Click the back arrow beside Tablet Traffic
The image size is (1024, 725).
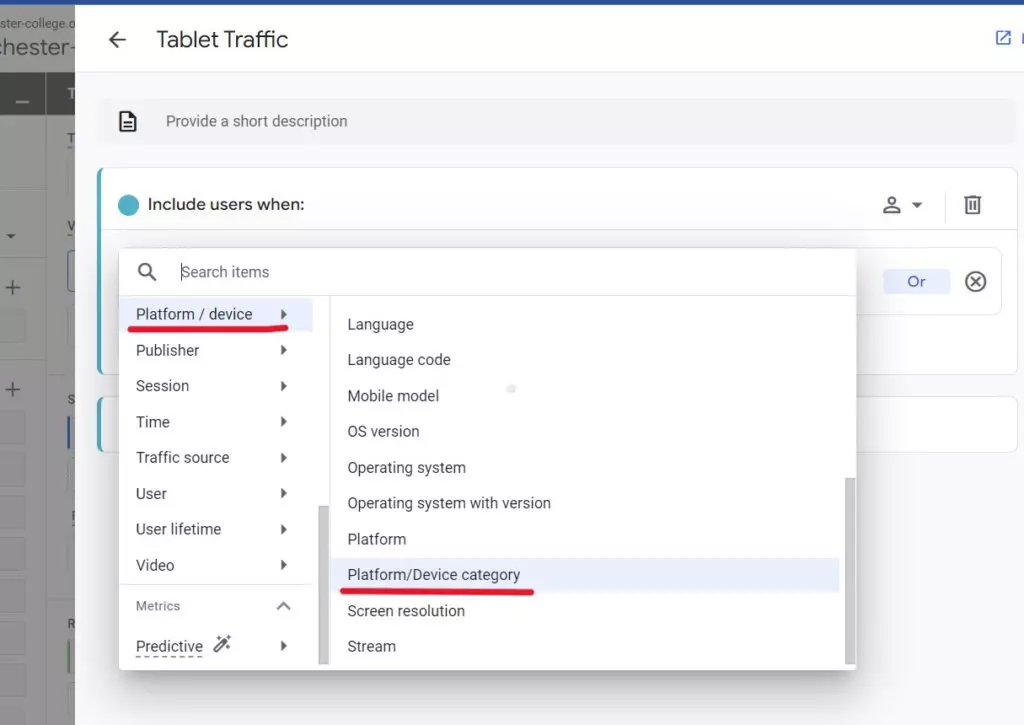[x=117, y=40]
